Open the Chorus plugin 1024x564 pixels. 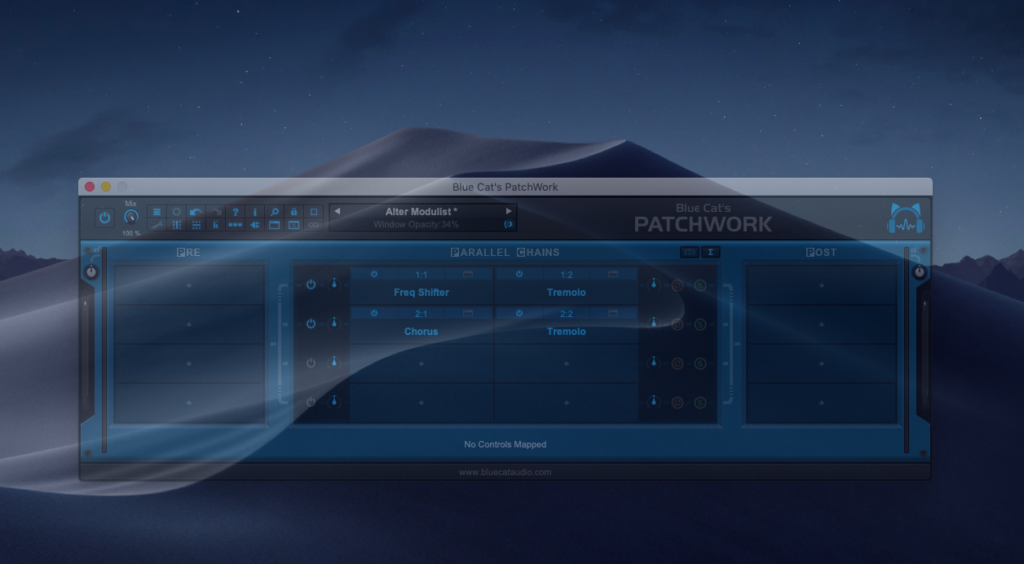pyautogui.click(x=421, y=332)
